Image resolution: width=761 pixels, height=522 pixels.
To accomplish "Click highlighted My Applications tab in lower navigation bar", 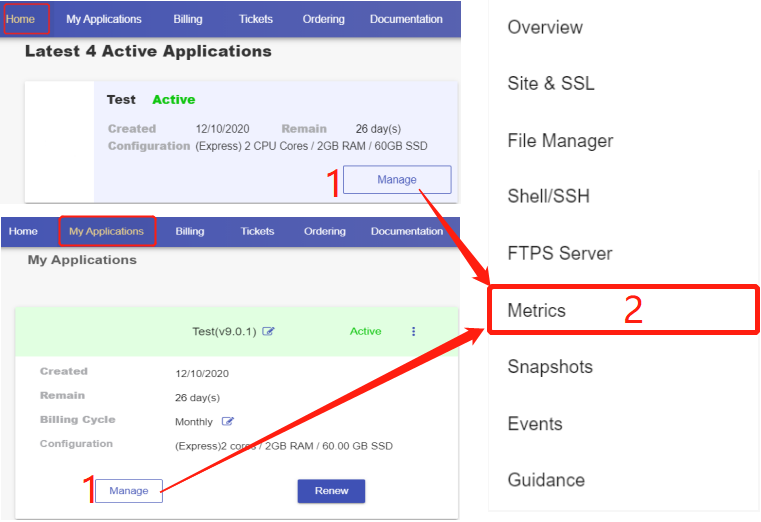I will [106, 231].
